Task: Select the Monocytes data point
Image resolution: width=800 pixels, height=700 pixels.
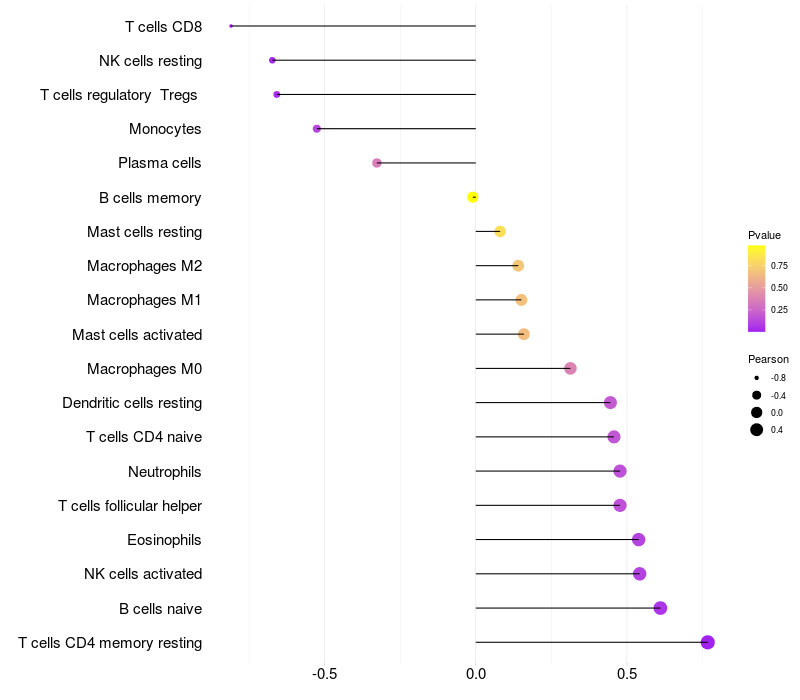Action: [x=317, y=129]
